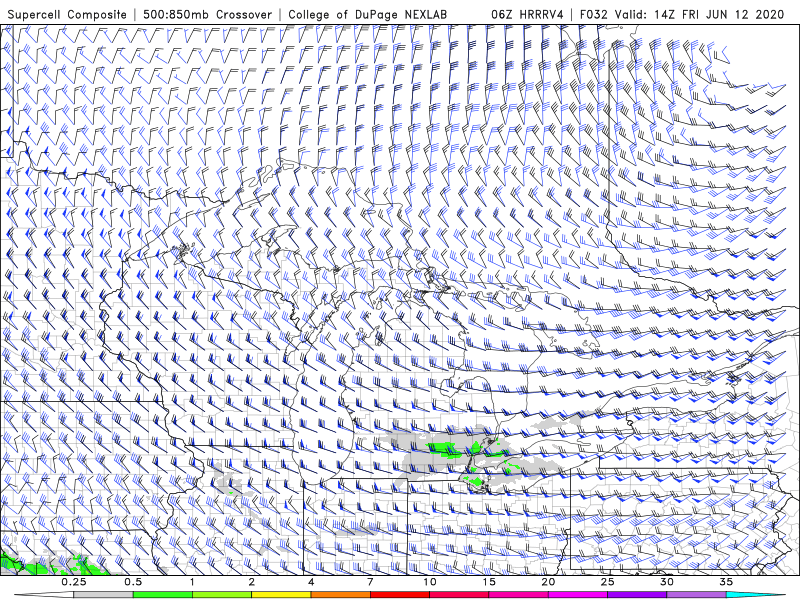This screenshot has width=800, height=600.
Task: Select the "06Z HRRRV4" model run label
Action: (527, 14)
